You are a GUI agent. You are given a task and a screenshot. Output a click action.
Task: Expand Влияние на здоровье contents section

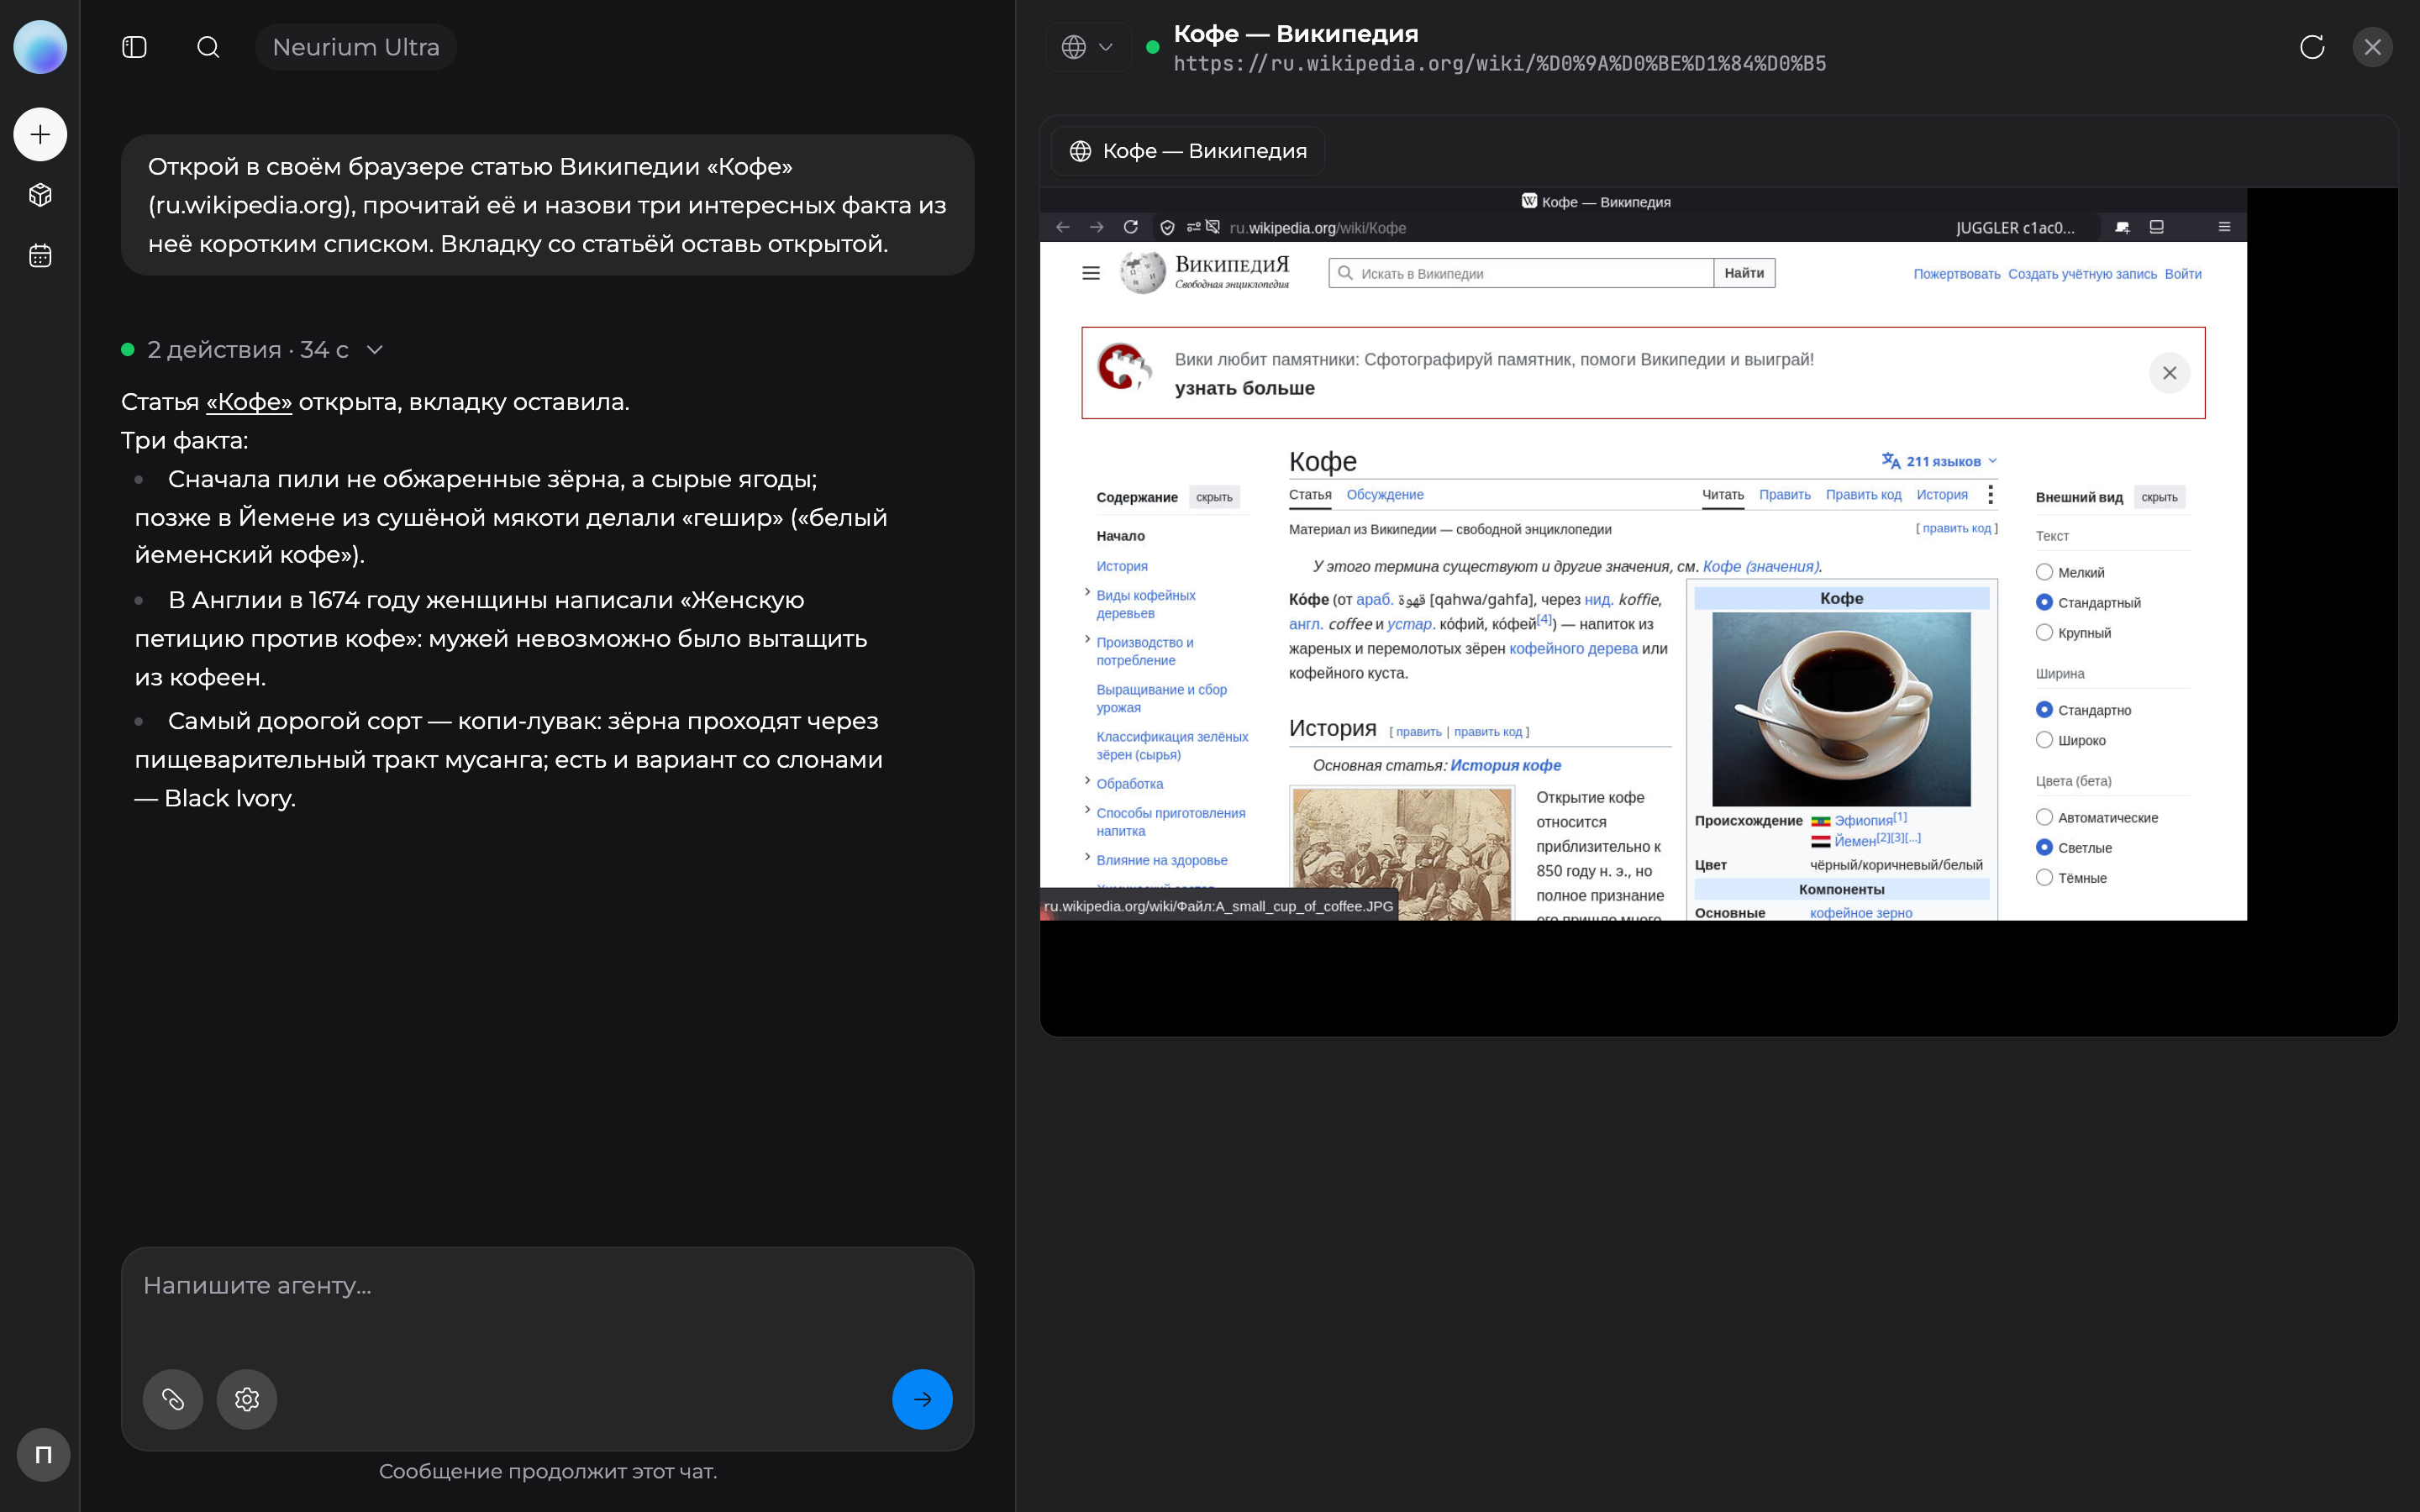point(1087,856)
